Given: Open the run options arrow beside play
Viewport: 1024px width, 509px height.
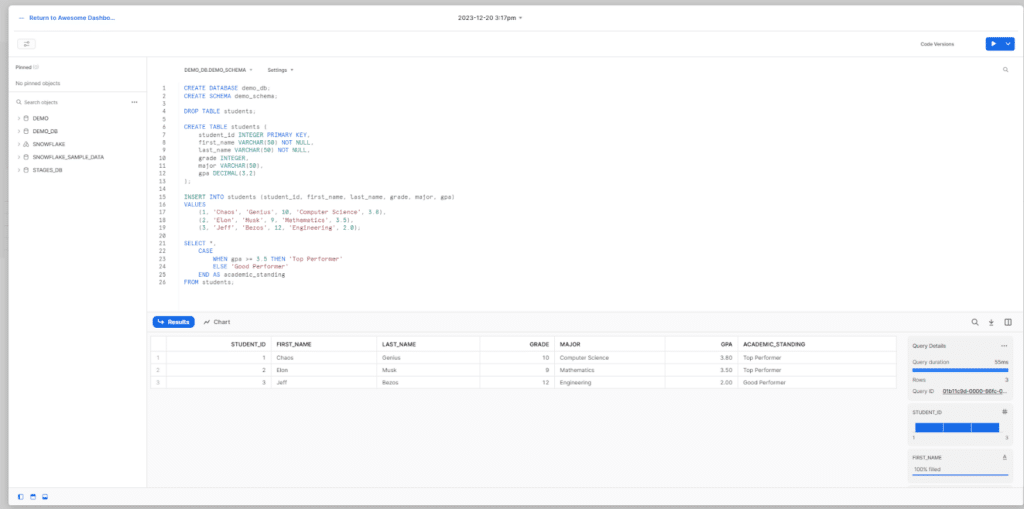Looking at the screenshot, I should point(1008,44).
